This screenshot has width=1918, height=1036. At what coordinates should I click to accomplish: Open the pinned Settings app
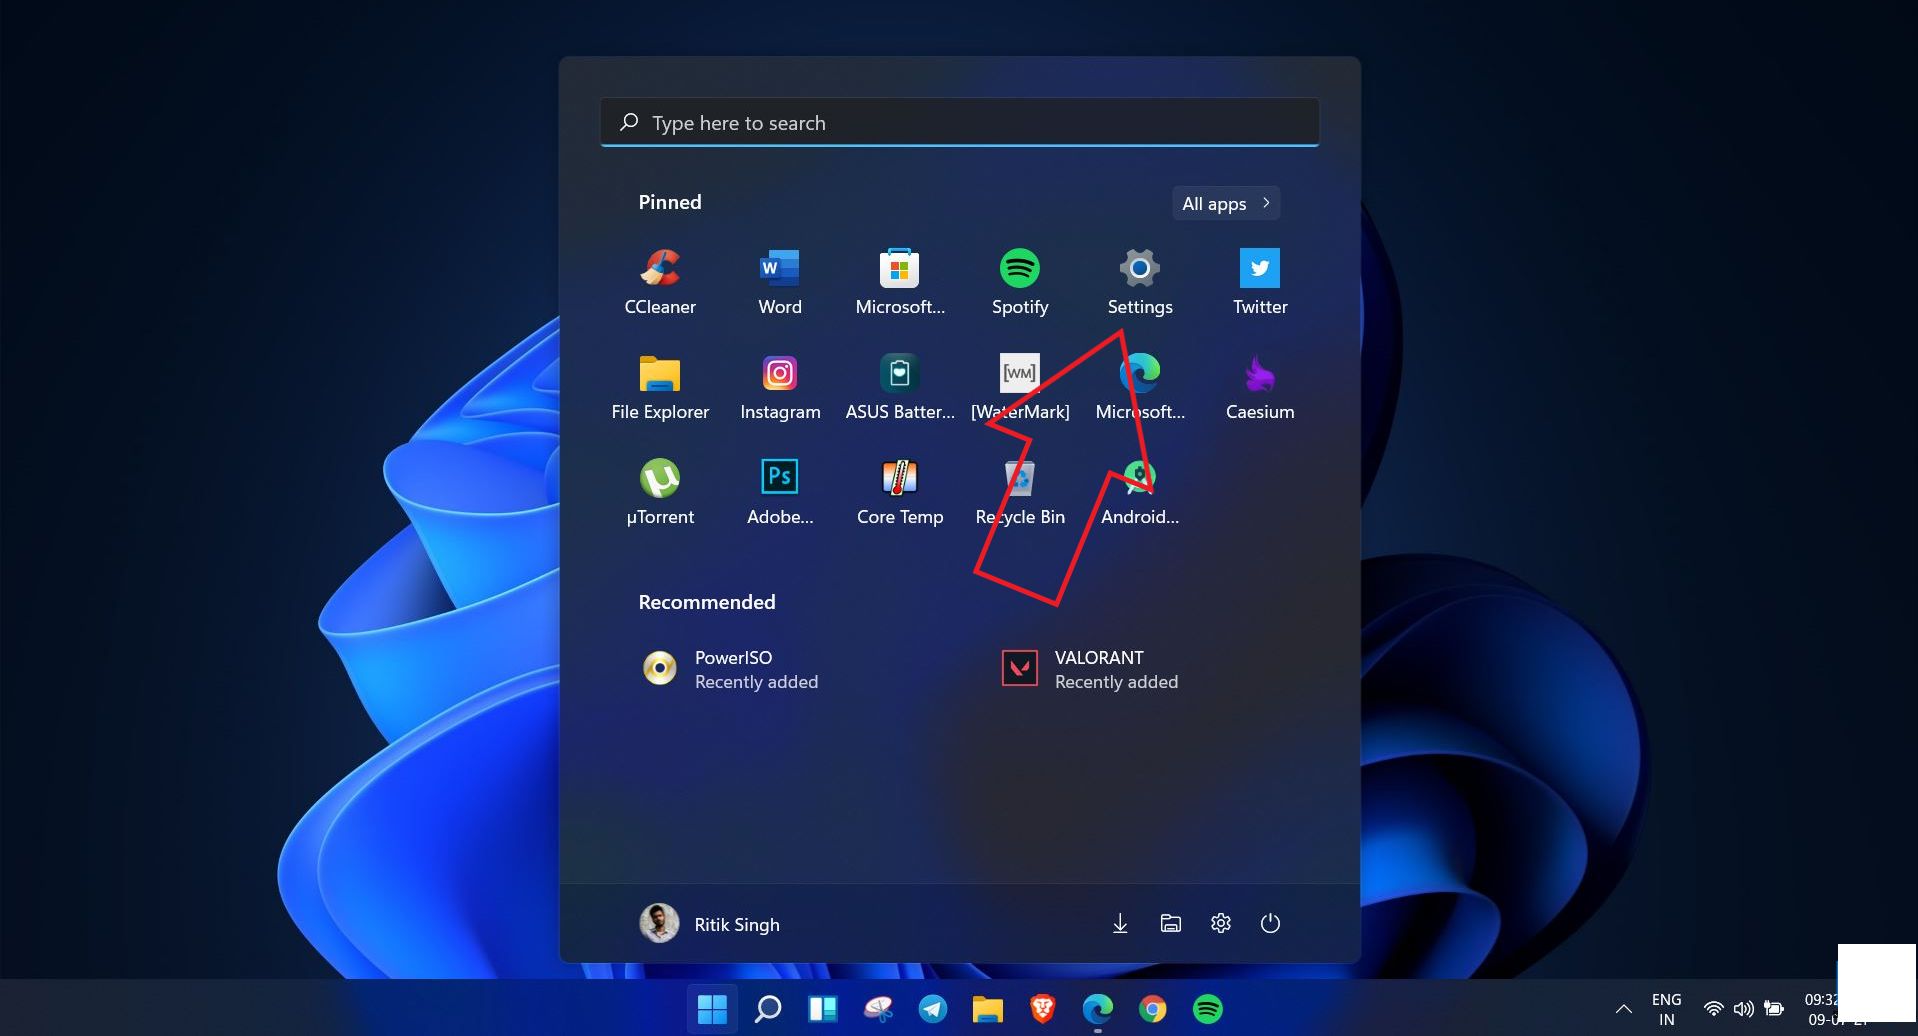[x=1140, y=283]
